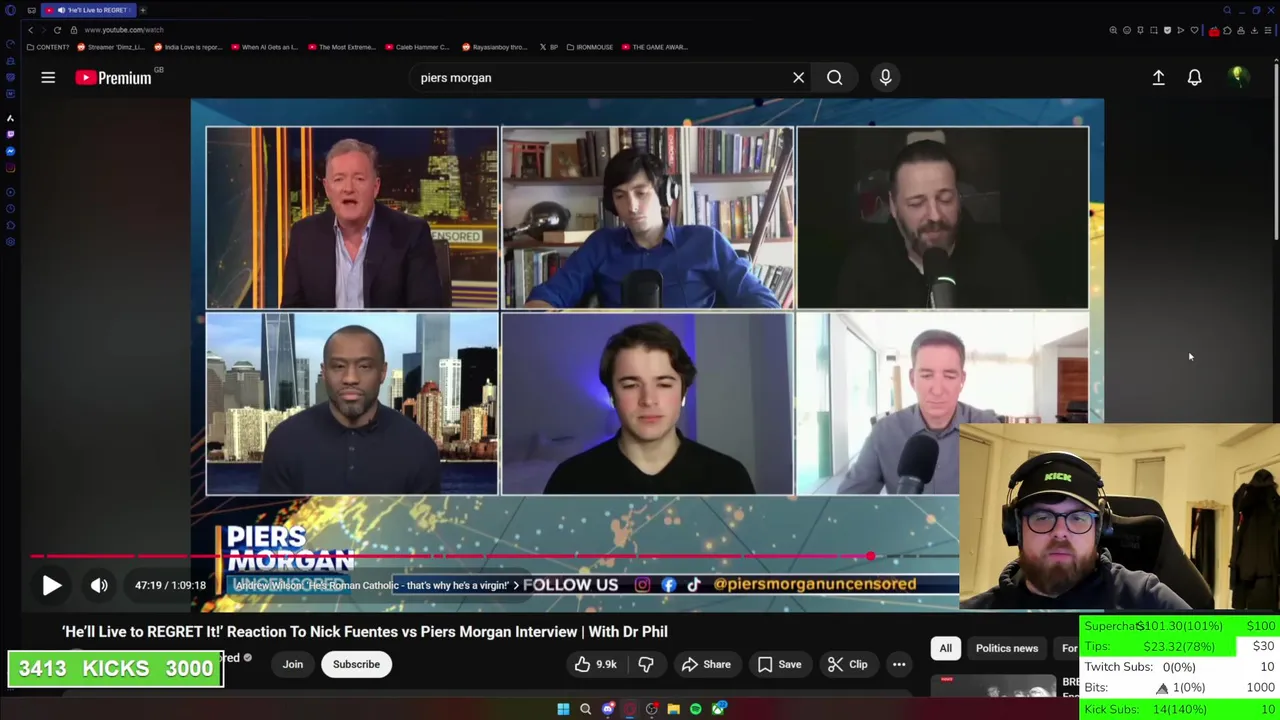Select the Politics news chip
The height and width of the screenshot is (720, 1280).
(1006, 648)
